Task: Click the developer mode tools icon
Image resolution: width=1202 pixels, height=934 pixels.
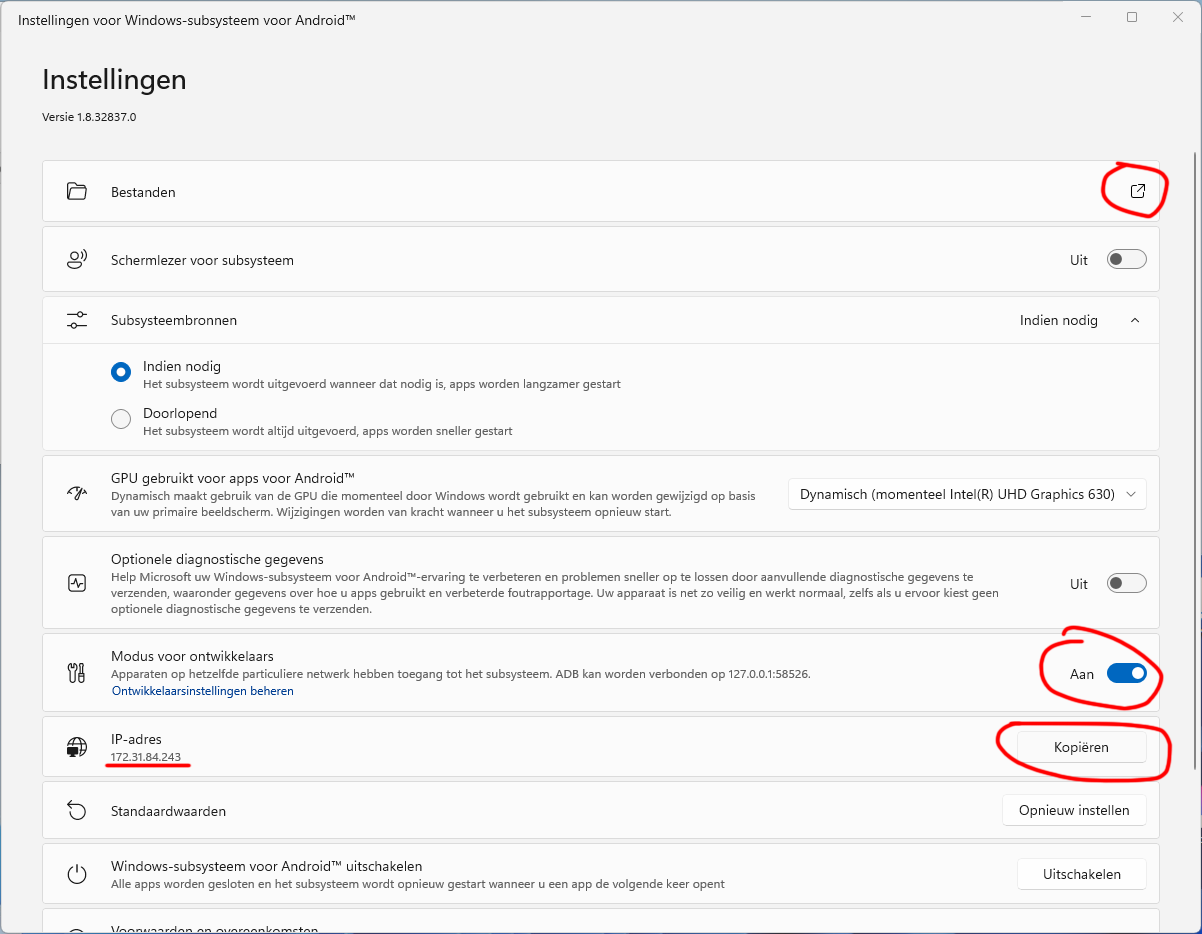Action: click(x=77, y=673)
